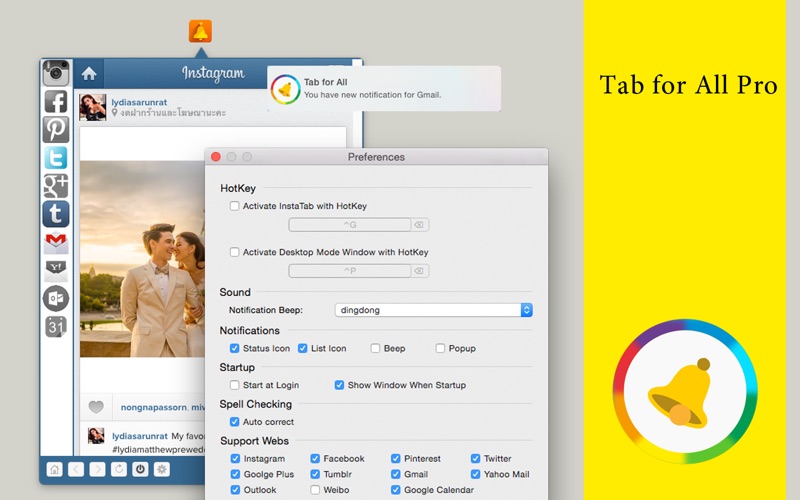This screenshot has width=800, height=500.
Task: Uncheck Twitter in Support Webs
Action: pyautogui.click(x=476, y=459)
